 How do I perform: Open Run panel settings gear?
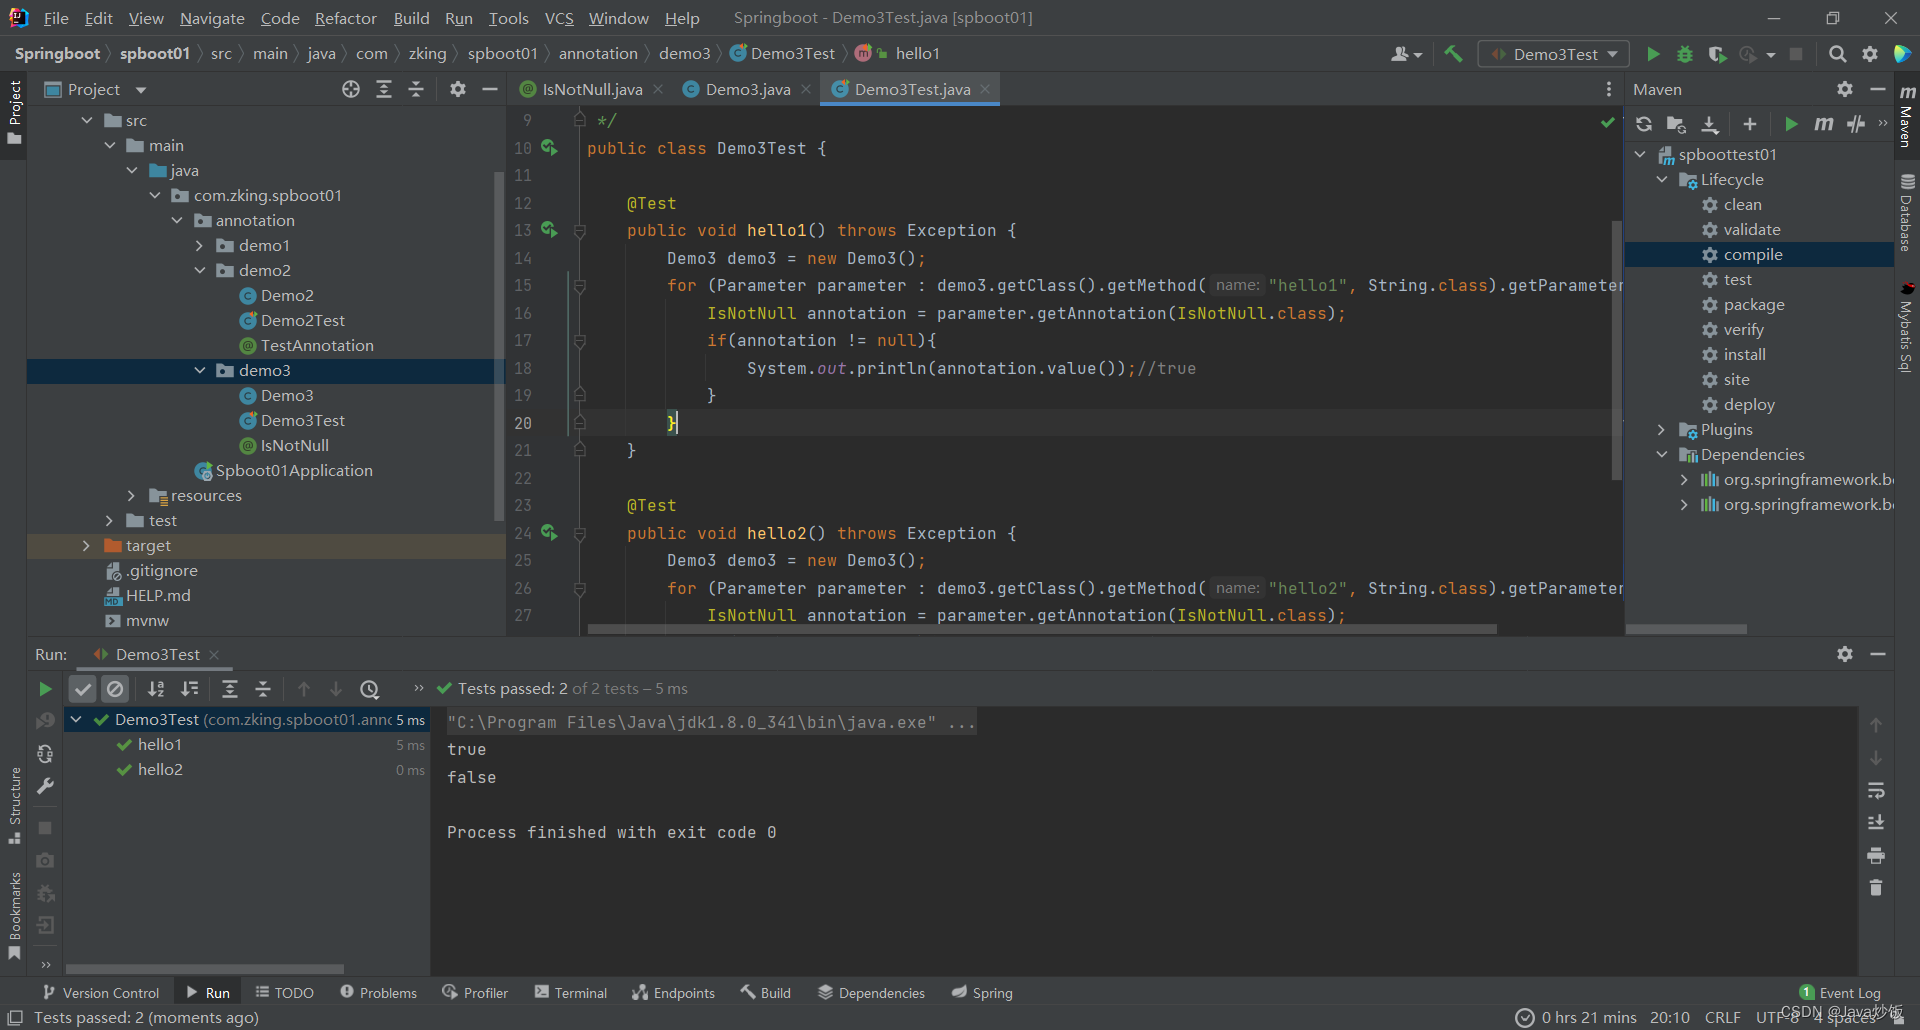click(x=1845, y=654)
